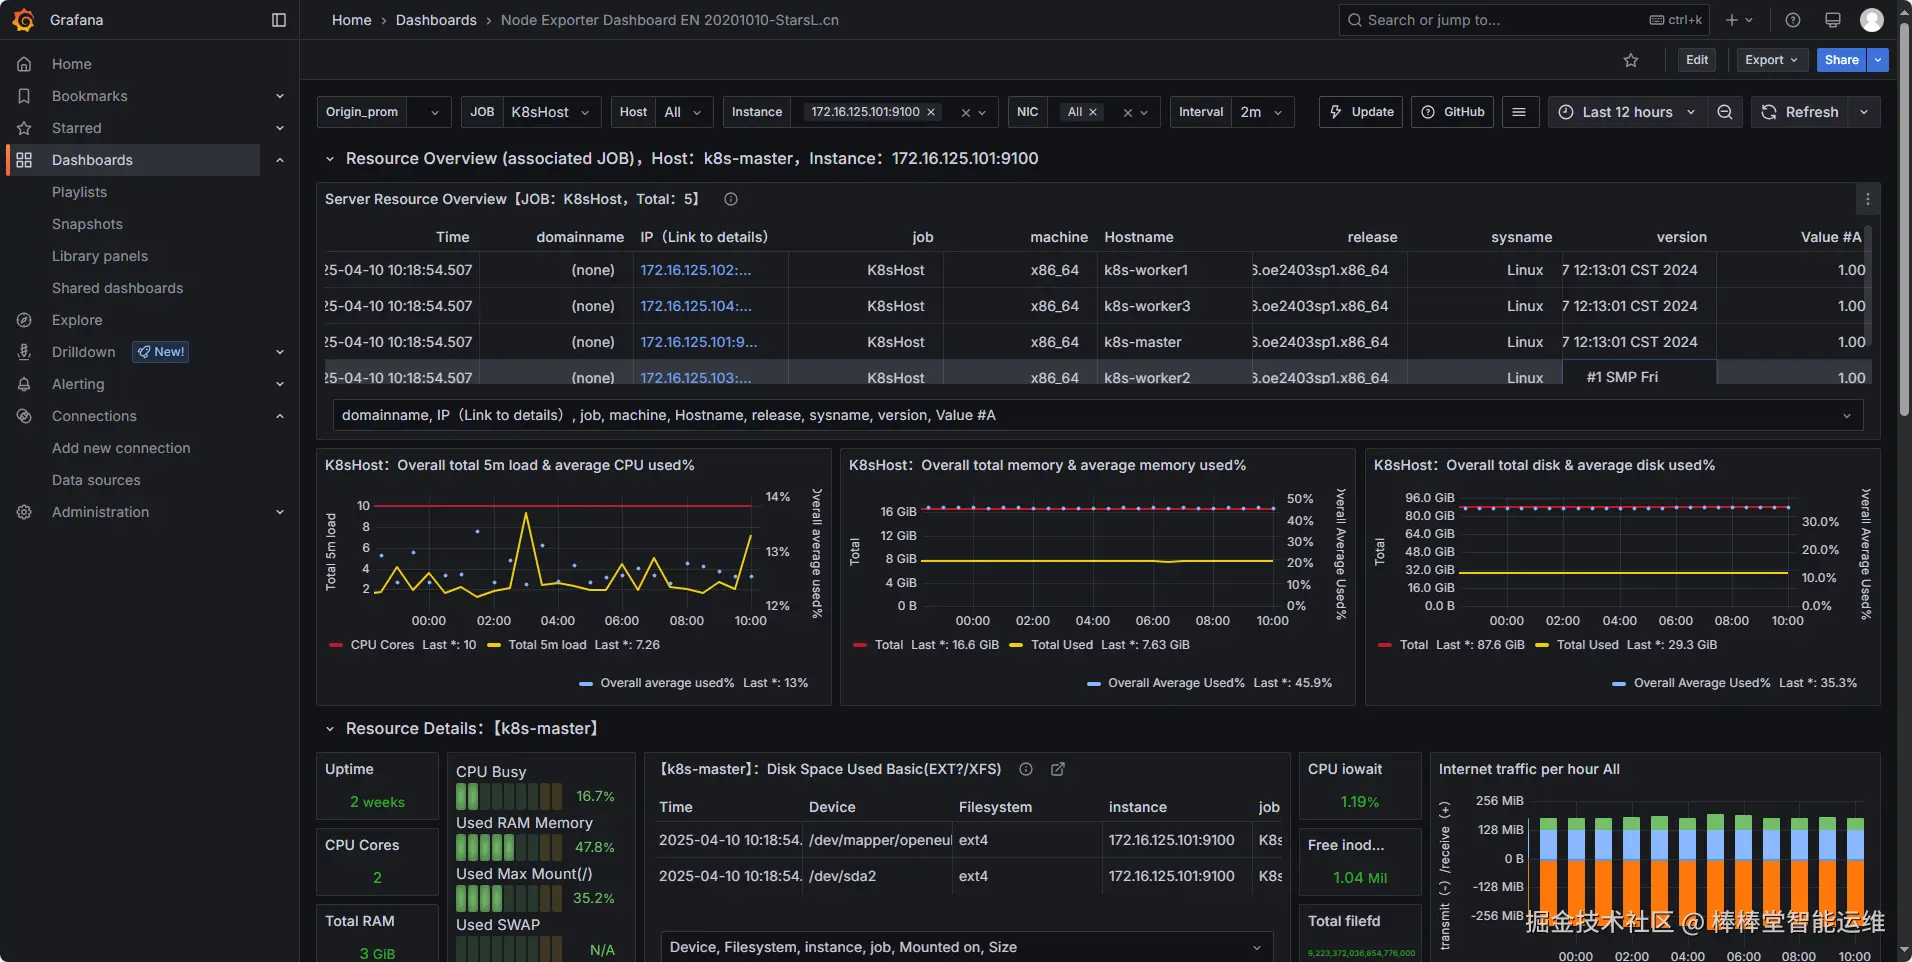Select Data sources in sidebar menu

coord(96,480)
